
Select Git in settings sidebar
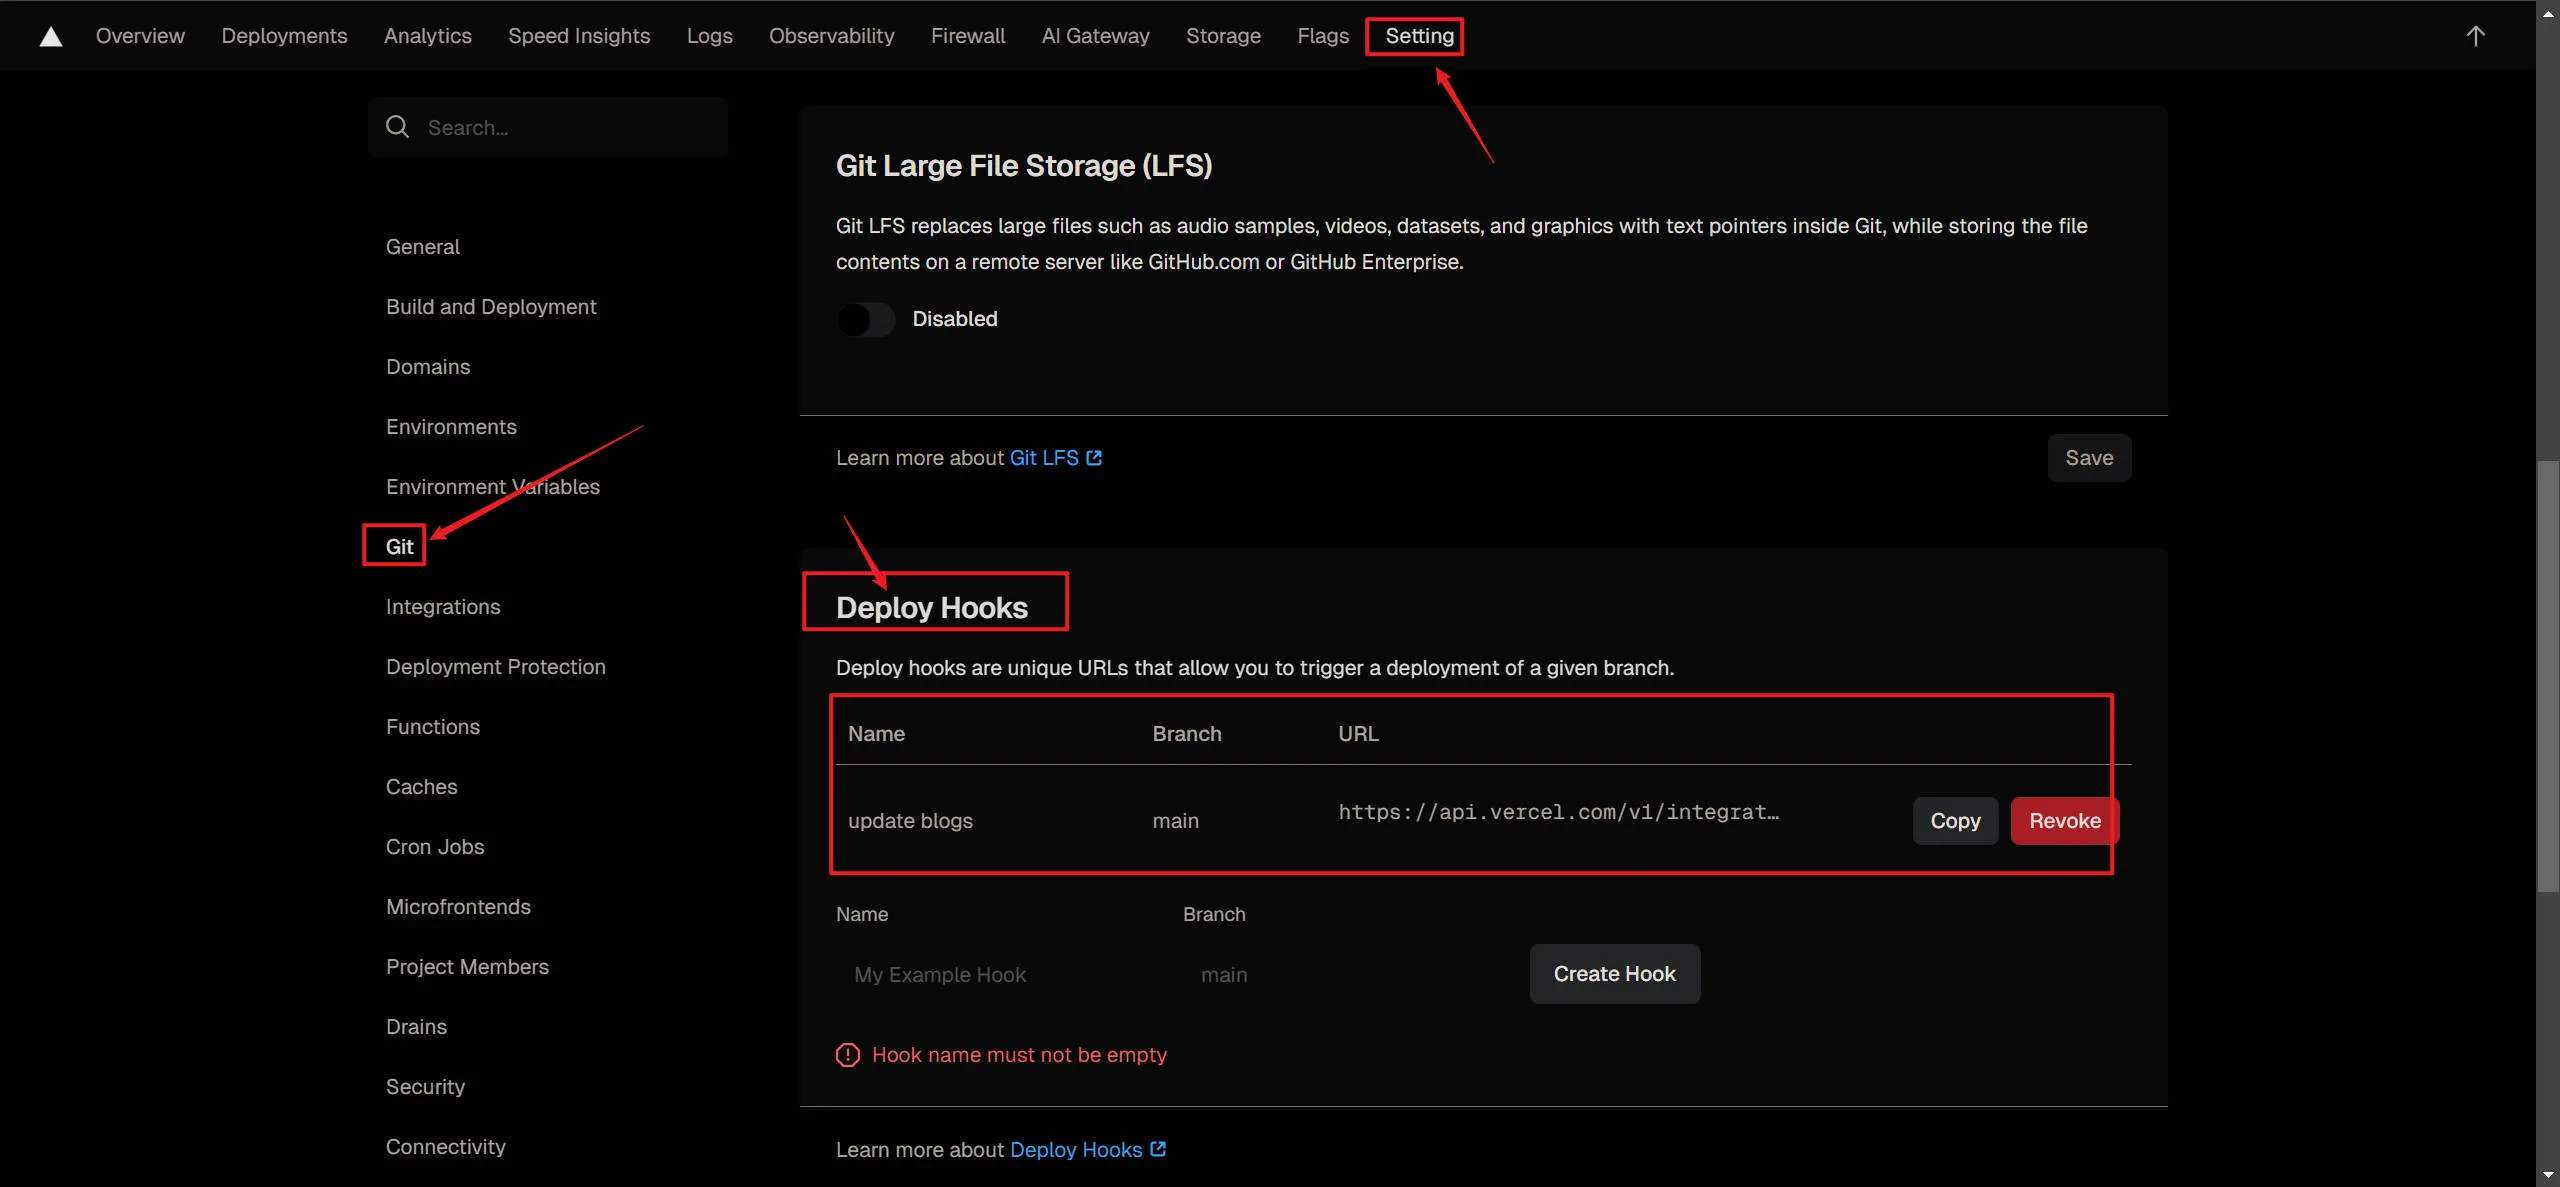399,547
